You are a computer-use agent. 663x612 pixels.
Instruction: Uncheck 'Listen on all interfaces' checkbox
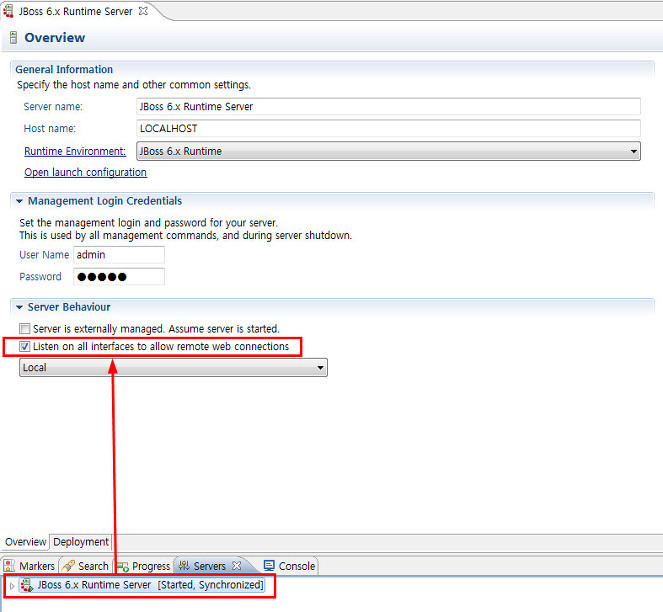coord(25,346)
